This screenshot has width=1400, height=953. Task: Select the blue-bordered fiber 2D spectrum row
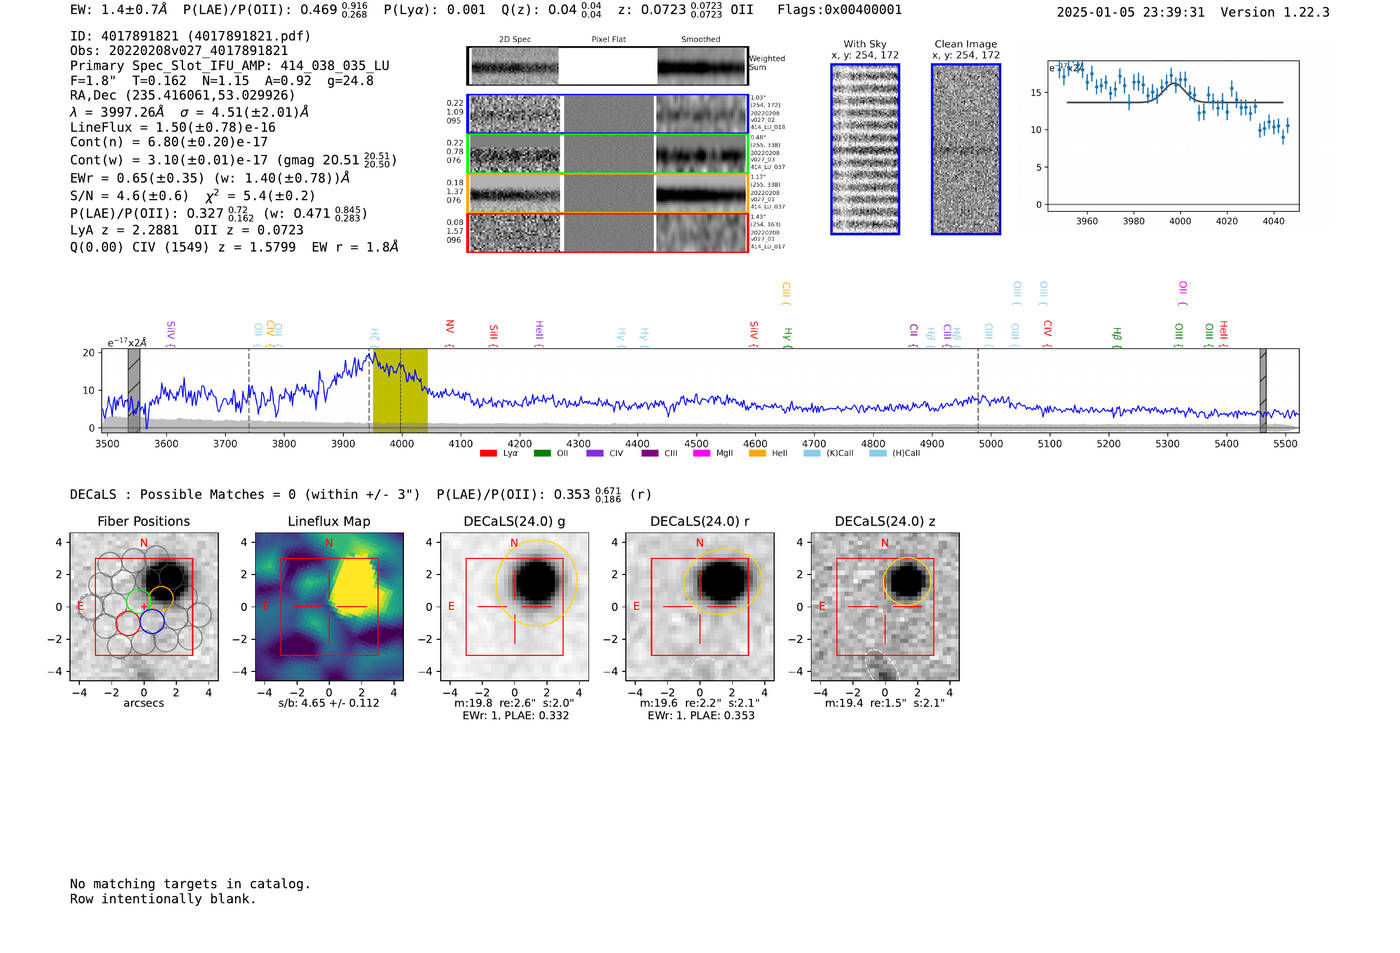point(608,114)
